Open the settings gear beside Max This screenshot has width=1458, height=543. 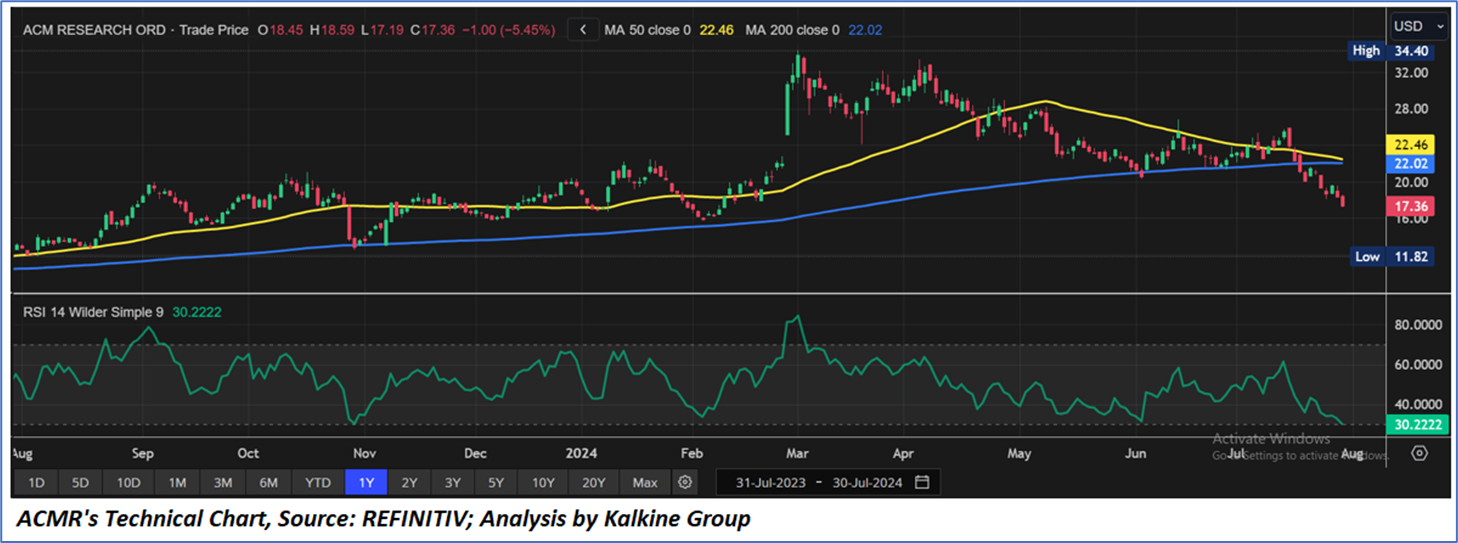point(685,483)
